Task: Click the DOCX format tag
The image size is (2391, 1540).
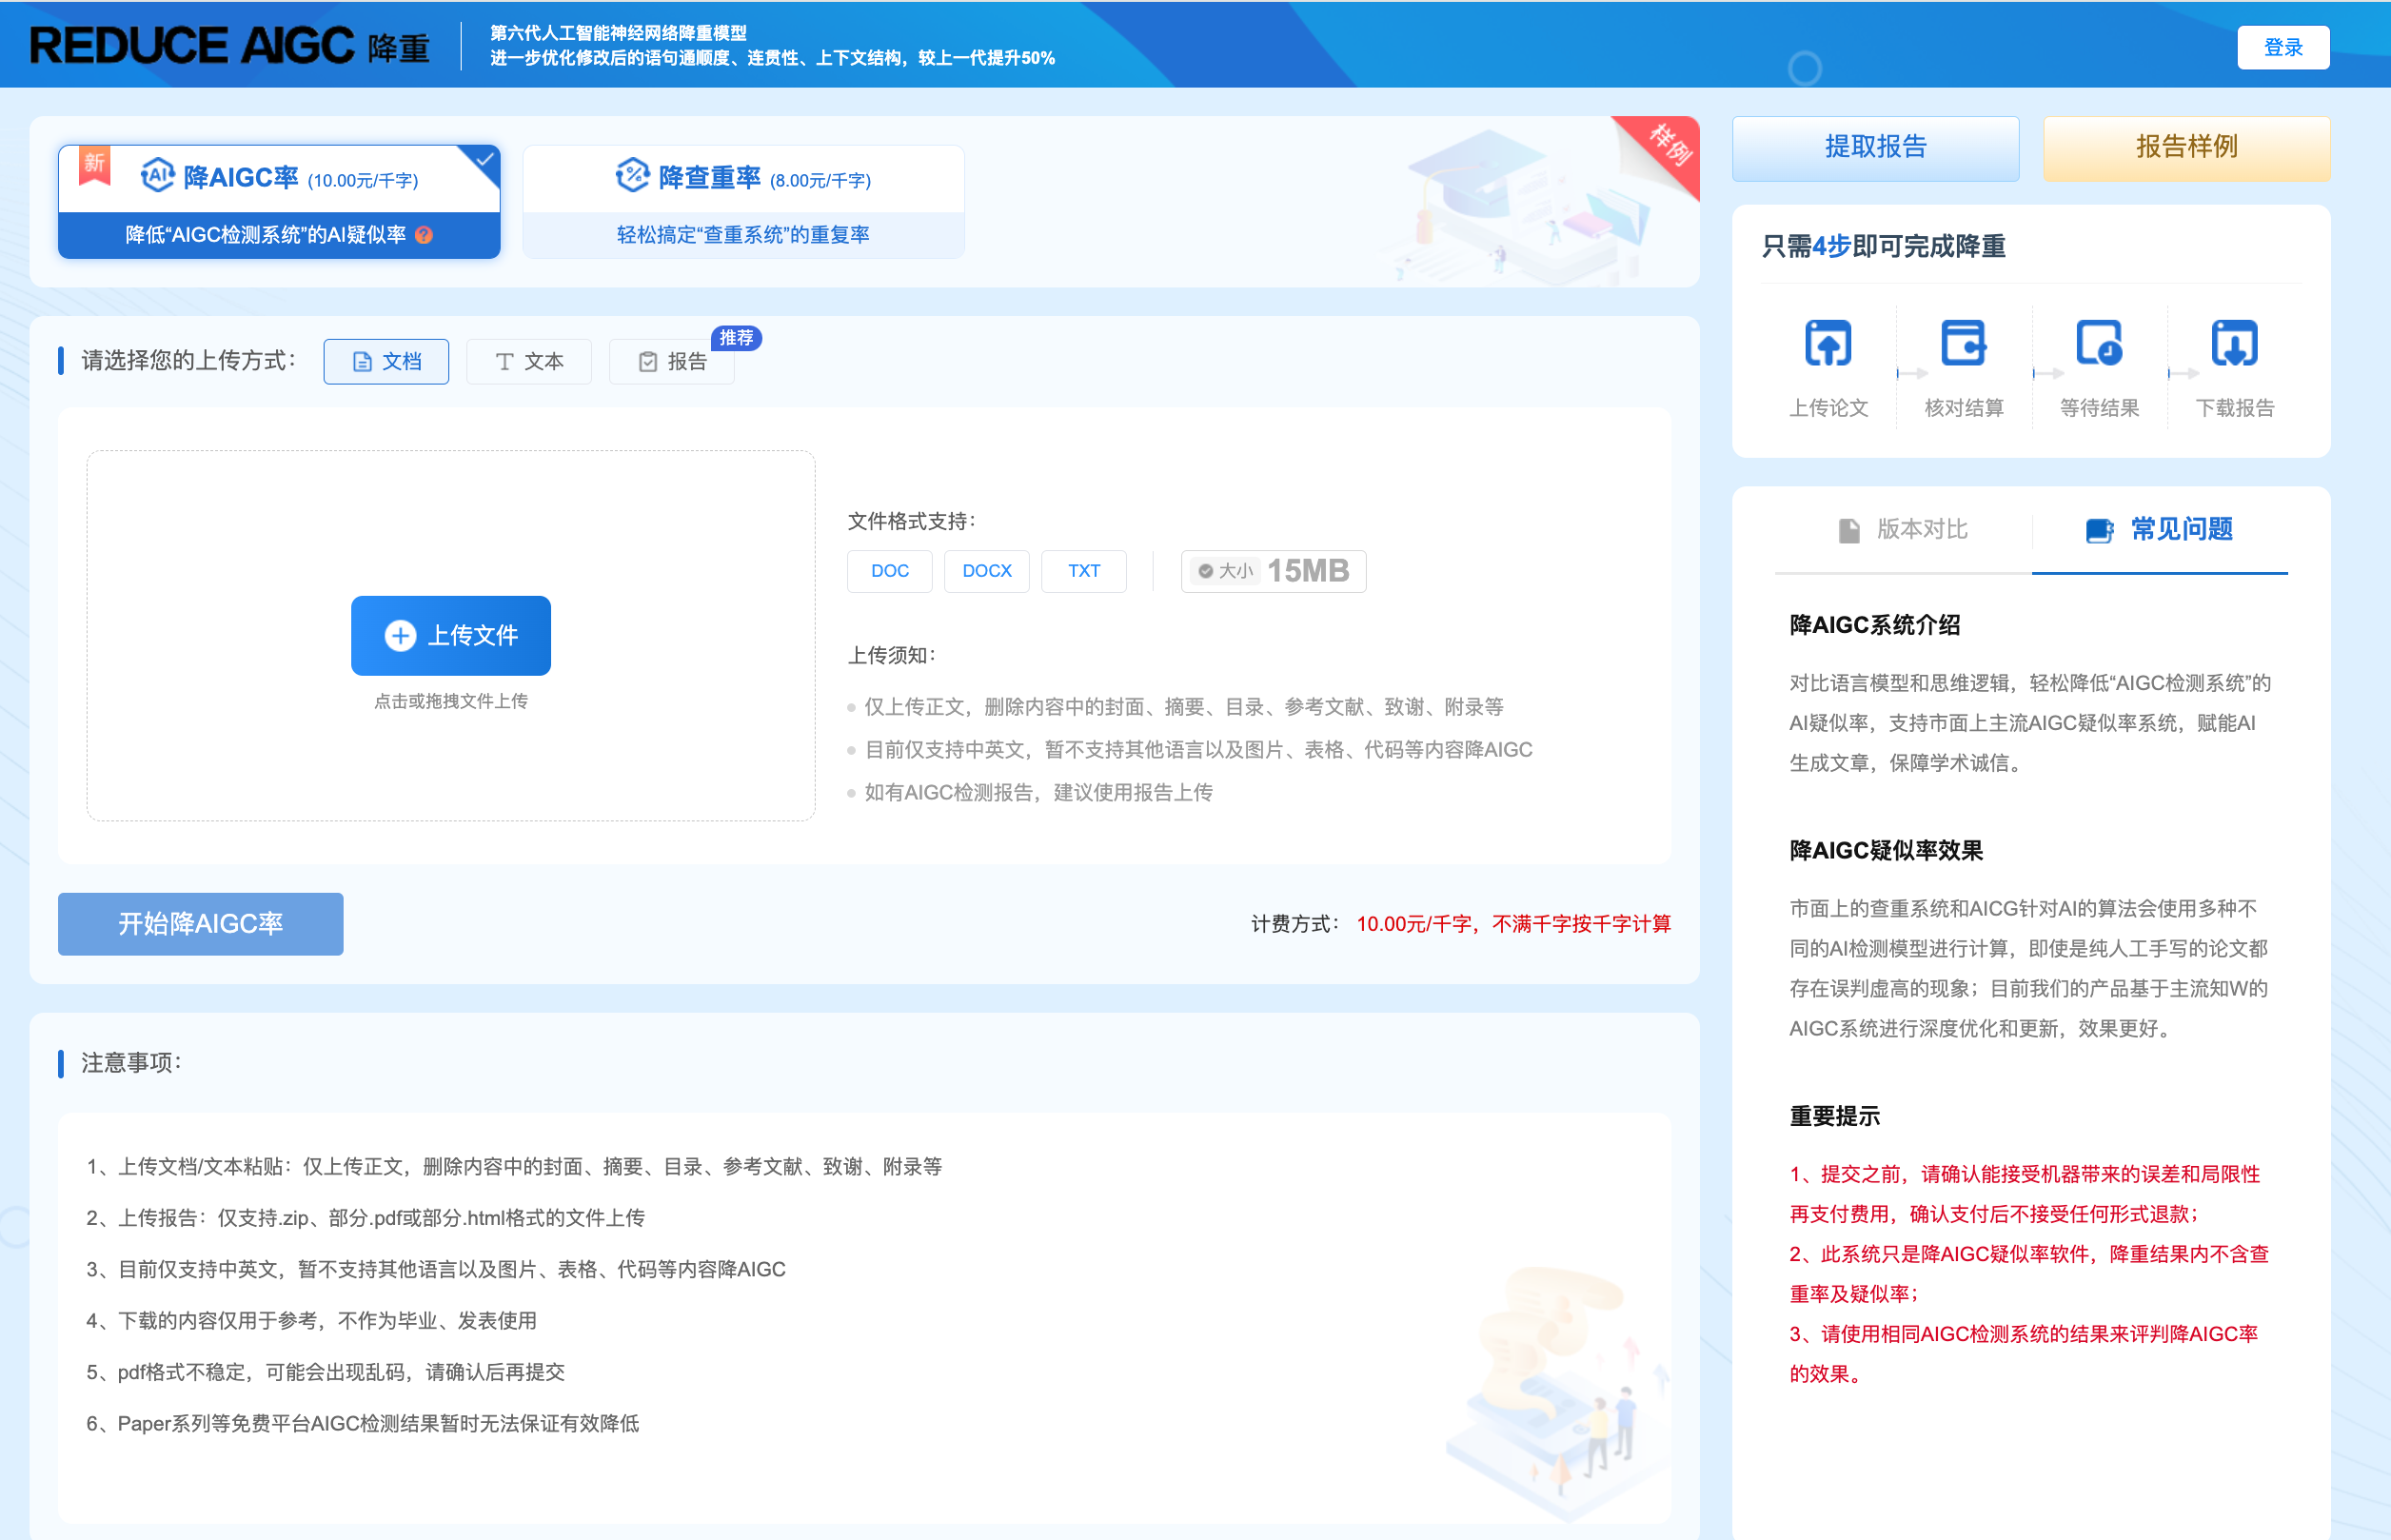Action: tap(987, 571)
